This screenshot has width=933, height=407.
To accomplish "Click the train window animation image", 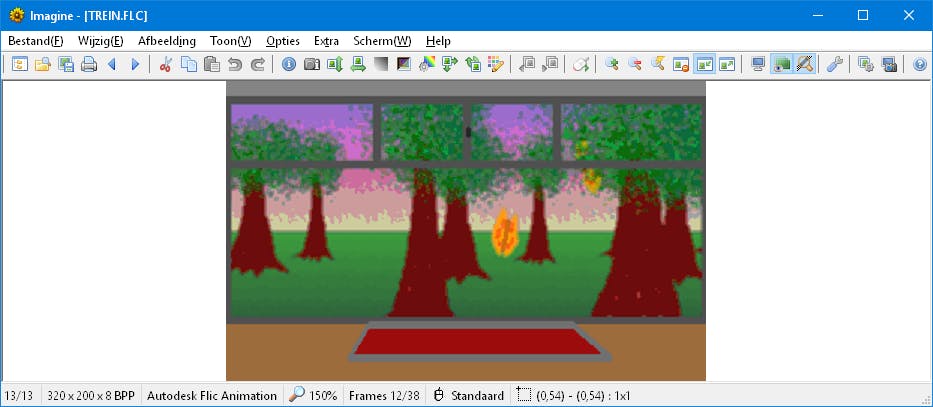I will pyautogui.click(x=466, y=231).
